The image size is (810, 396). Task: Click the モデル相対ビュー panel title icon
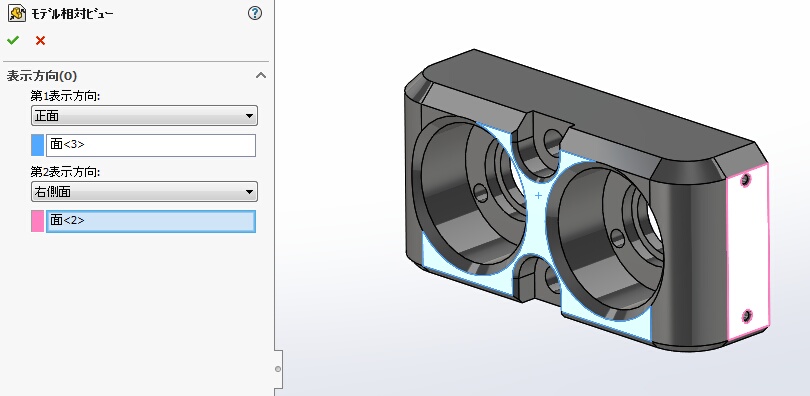click(x=17, y=13)
